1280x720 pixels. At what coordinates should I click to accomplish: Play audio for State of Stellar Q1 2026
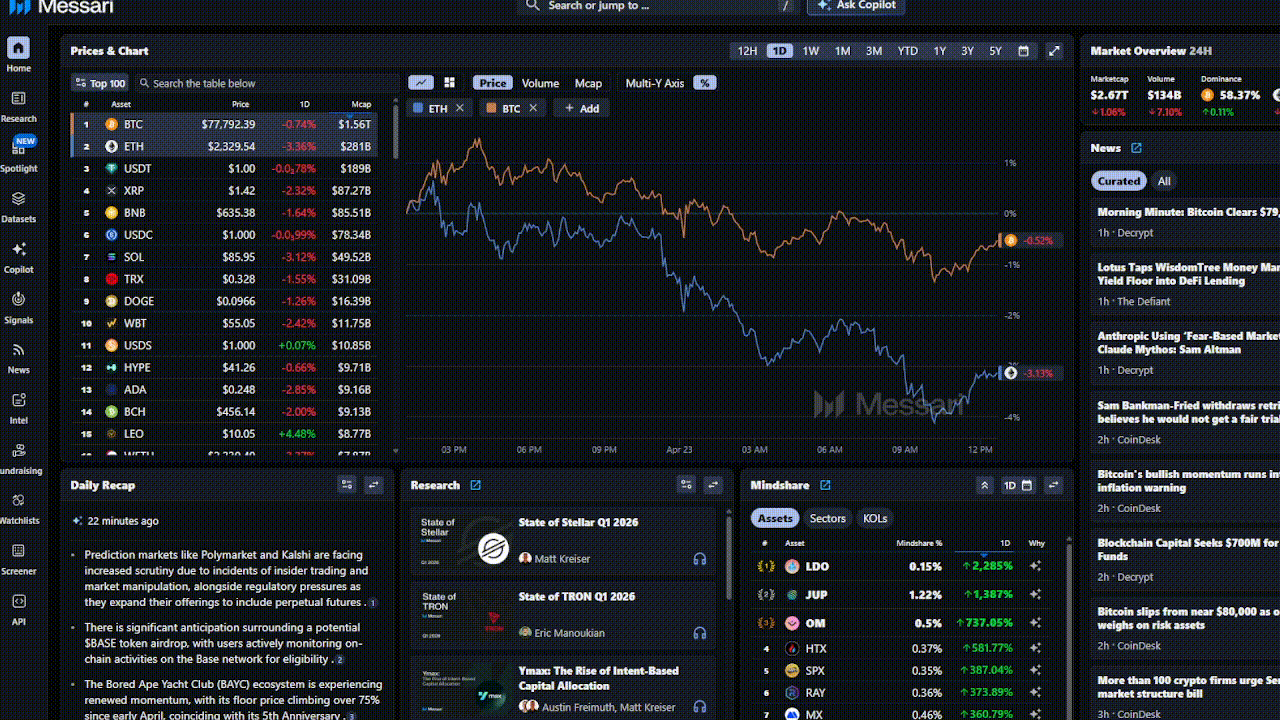pos(700,559)
